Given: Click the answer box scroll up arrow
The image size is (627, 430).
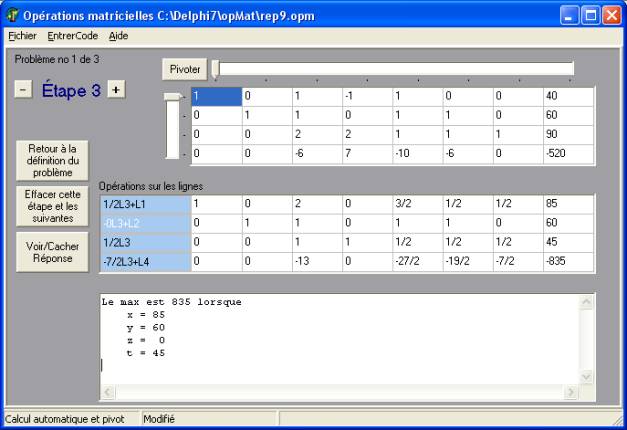Looking at the screenshot, I should (586, 302).
